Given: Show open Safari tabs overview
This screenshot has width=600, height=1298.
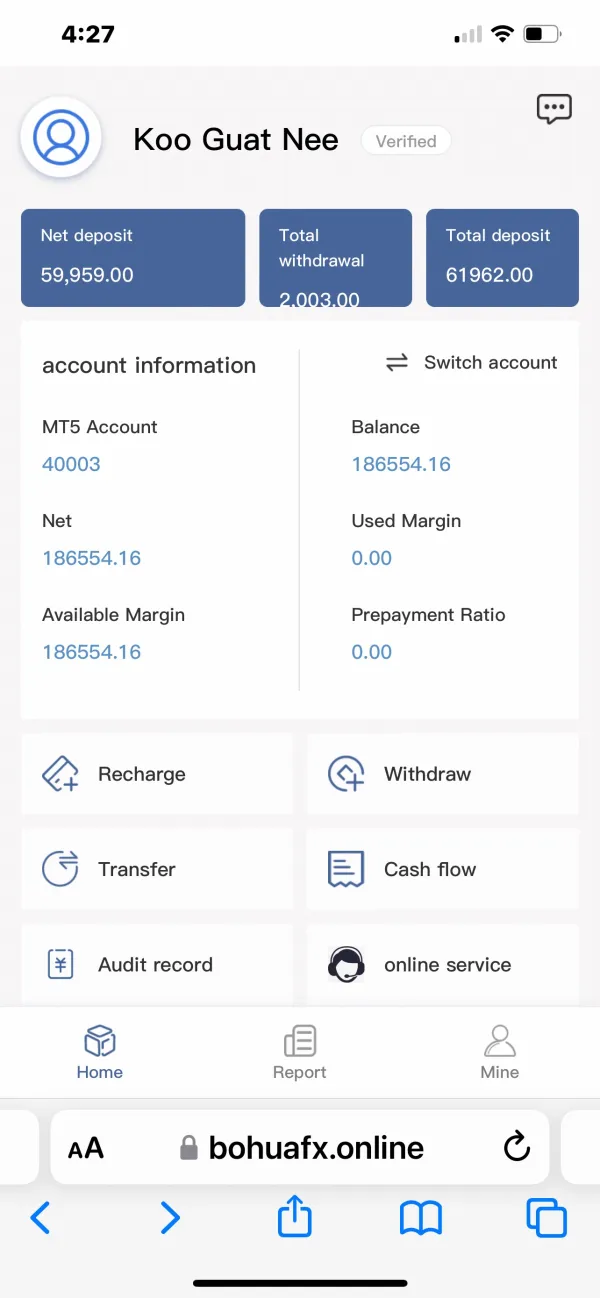Looking at the screenshot, I should (x=546, y=1218).
